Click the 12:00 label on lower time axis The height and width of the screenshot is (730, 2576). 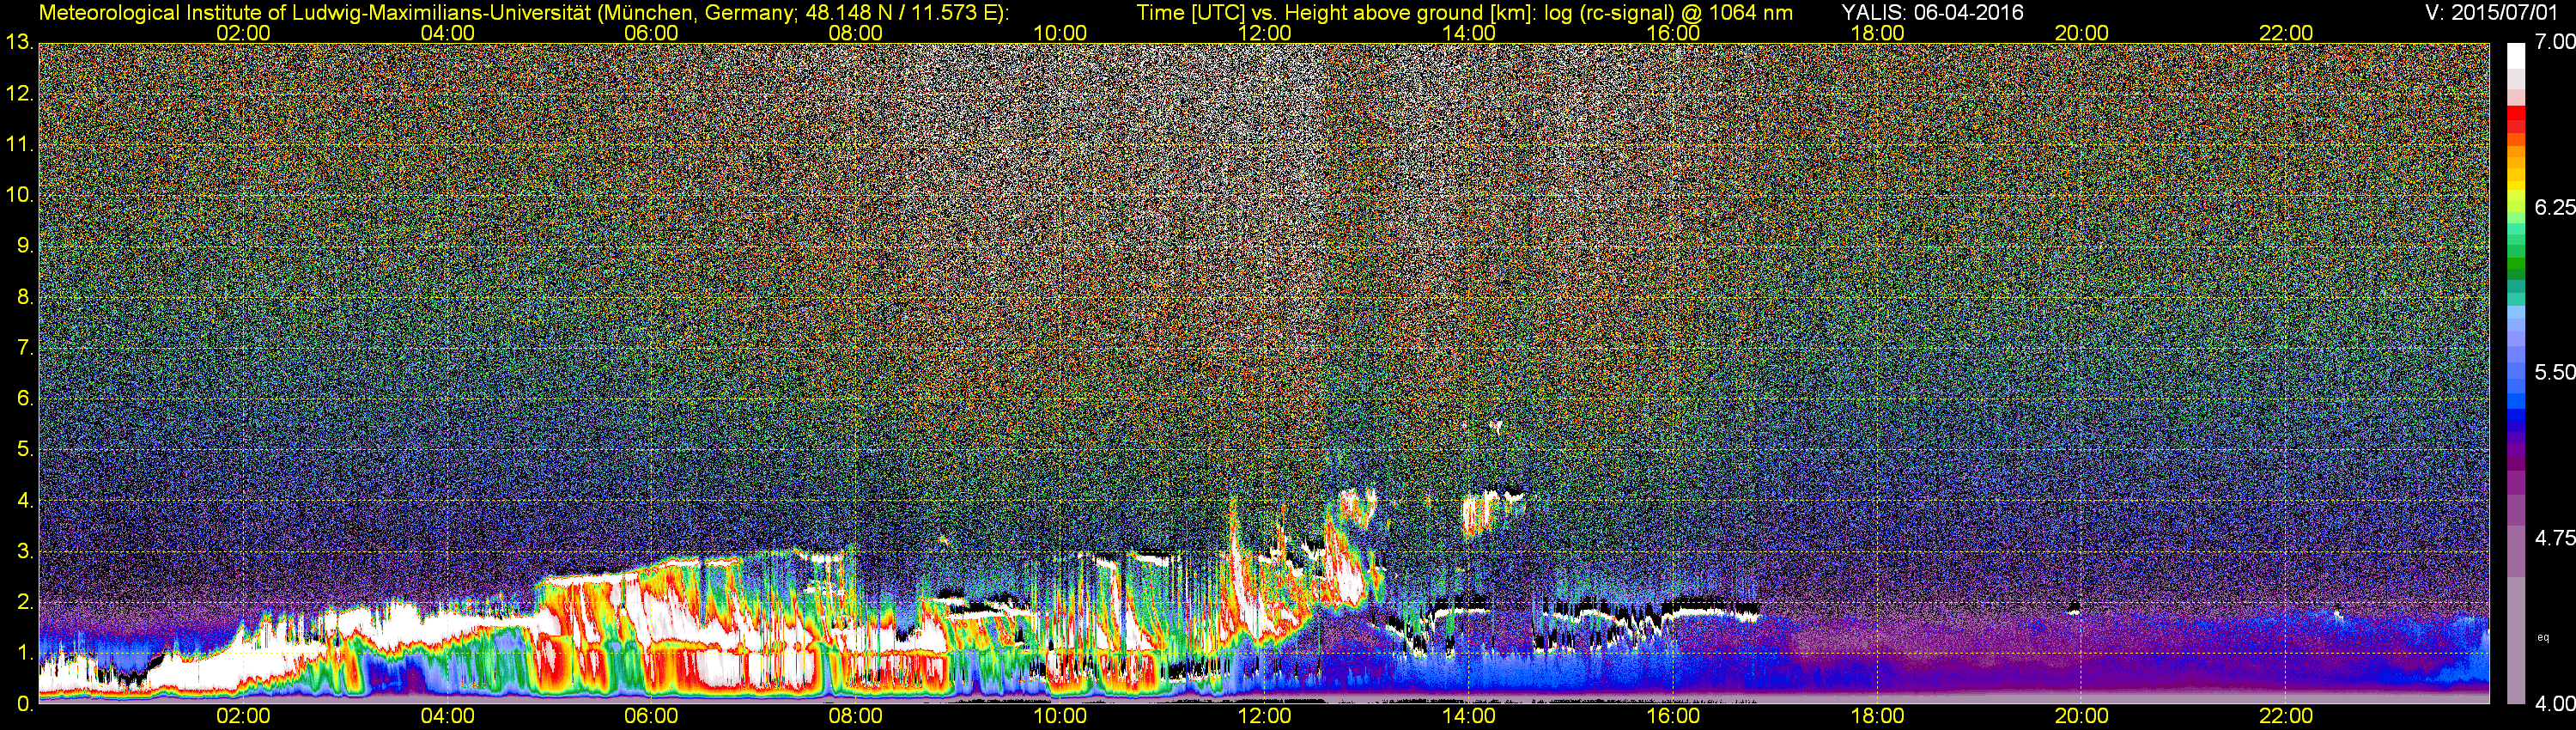point(1264,716)
